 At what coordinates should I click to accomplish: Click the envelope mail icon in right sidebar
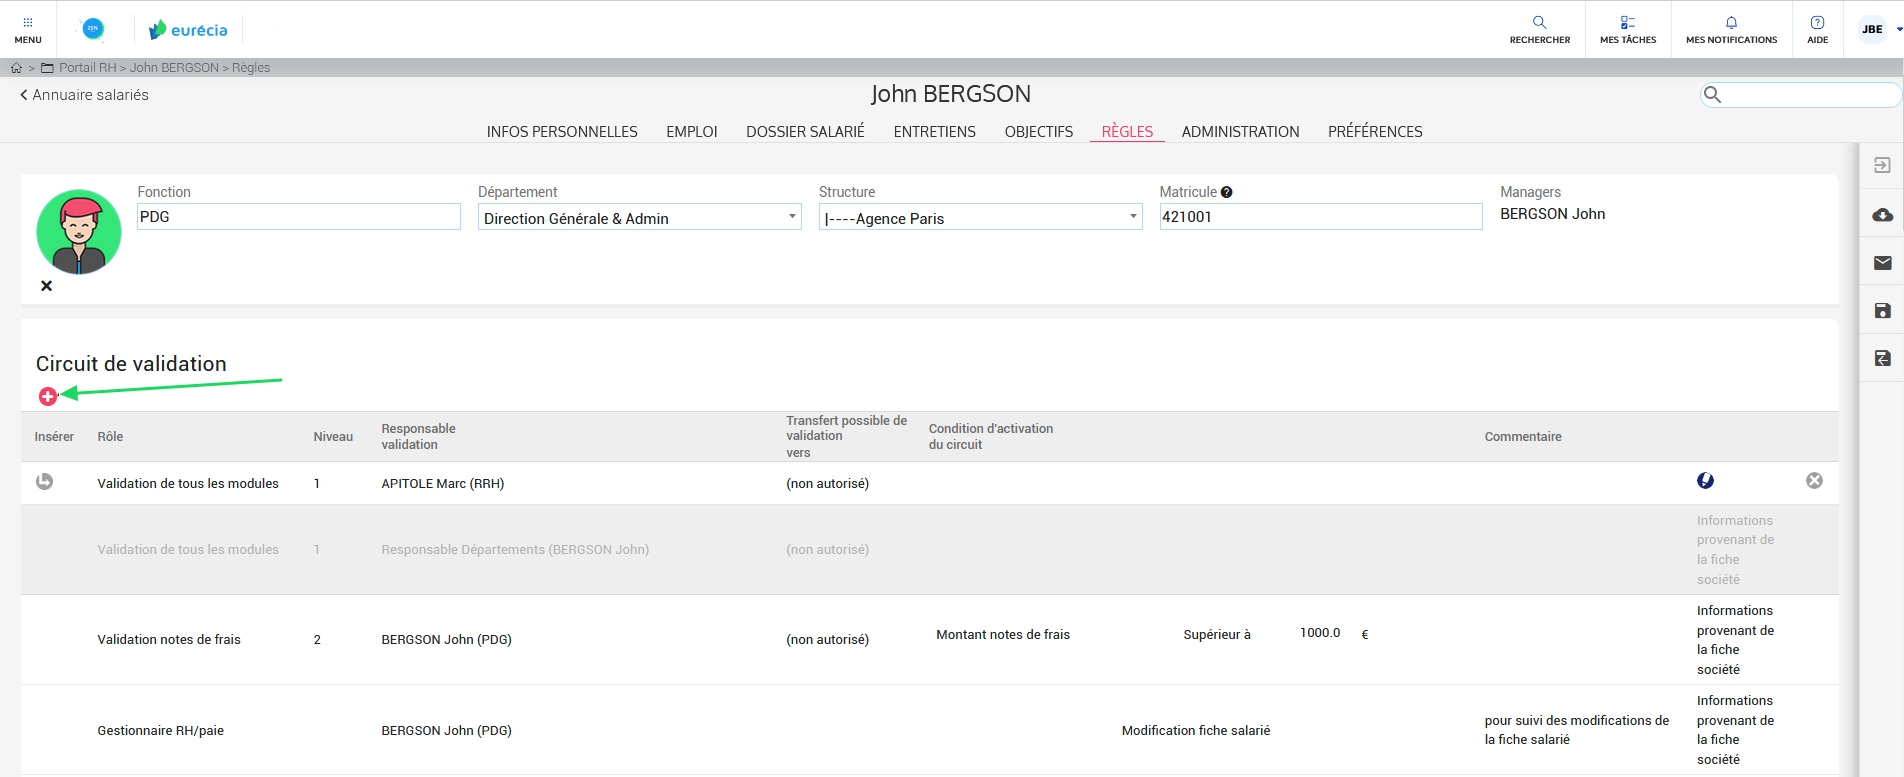(1882, 263)
